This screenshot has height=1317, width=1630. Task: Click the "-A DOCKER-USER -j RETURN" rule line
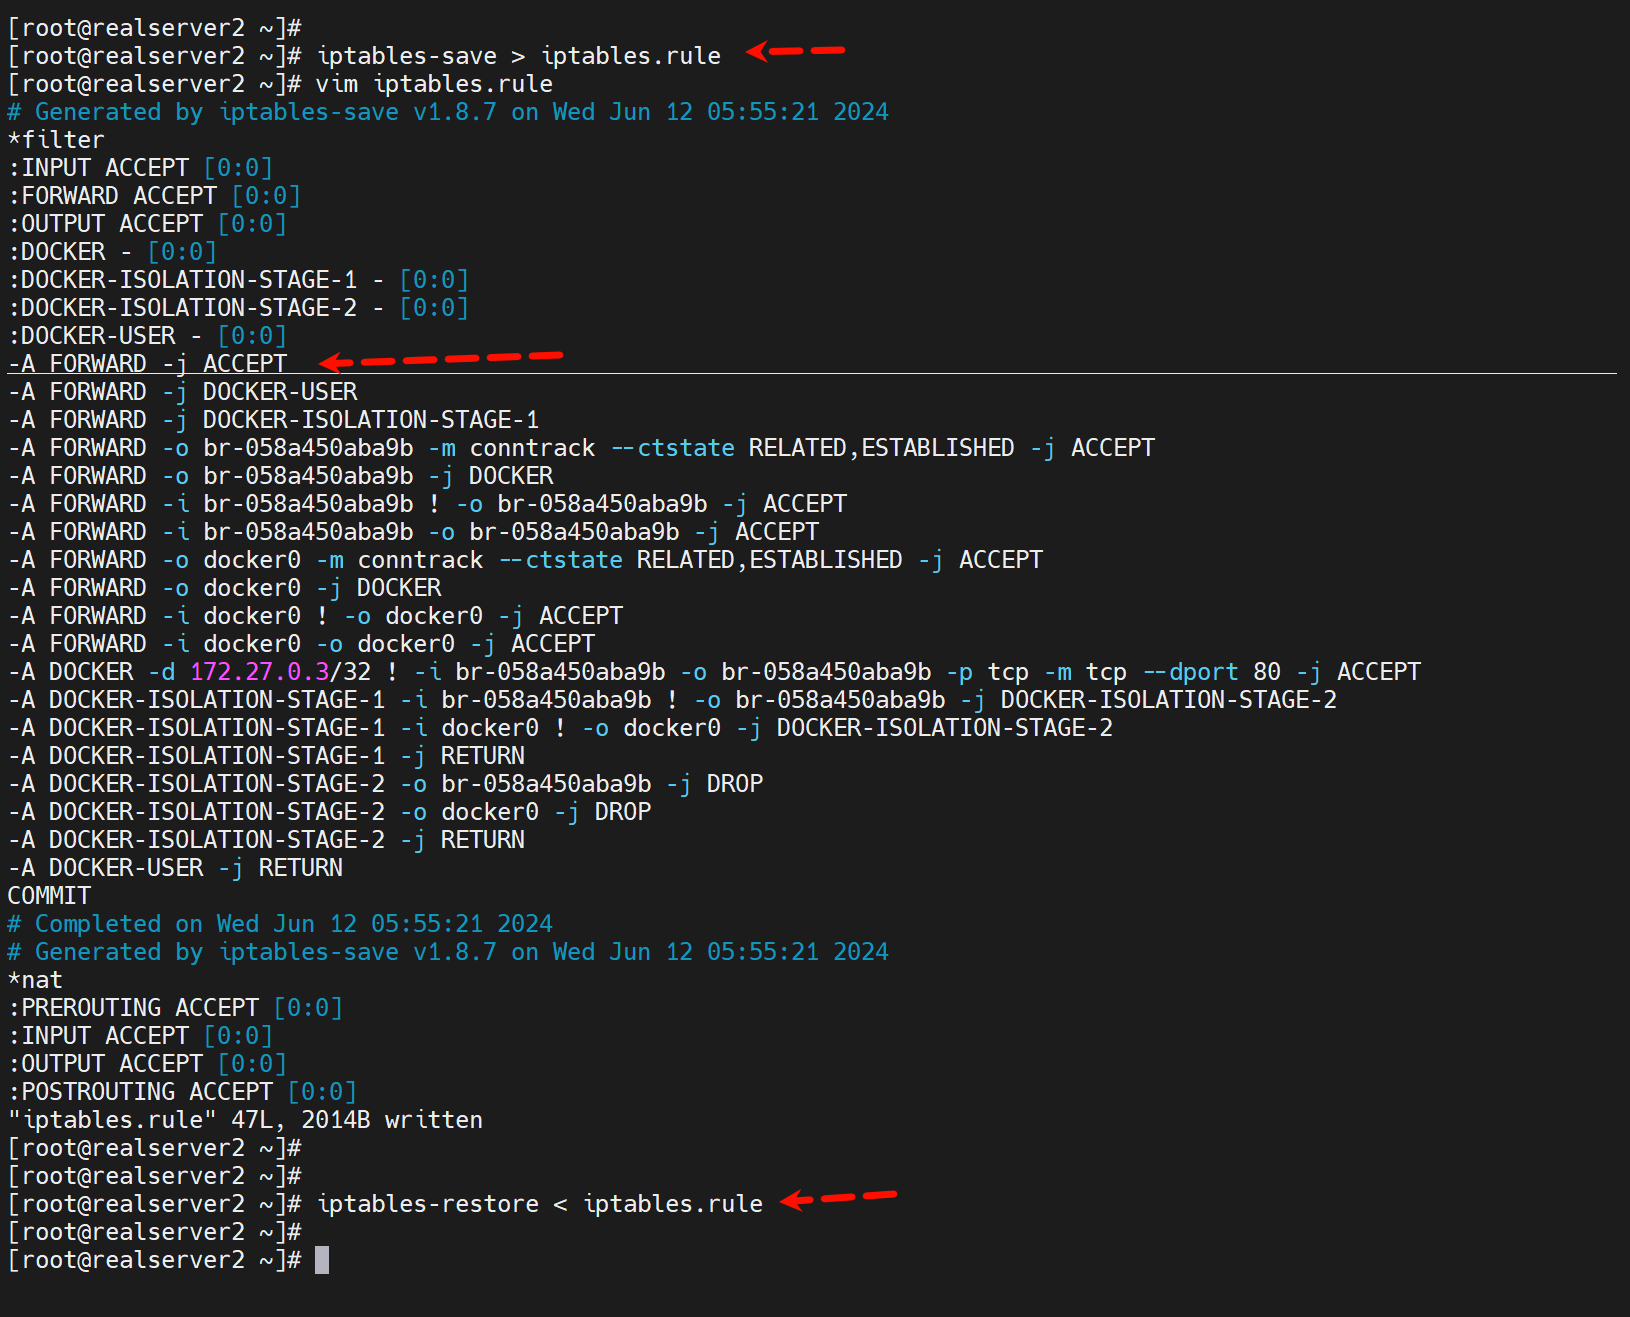pyautogui.click(x=175, y=868)
